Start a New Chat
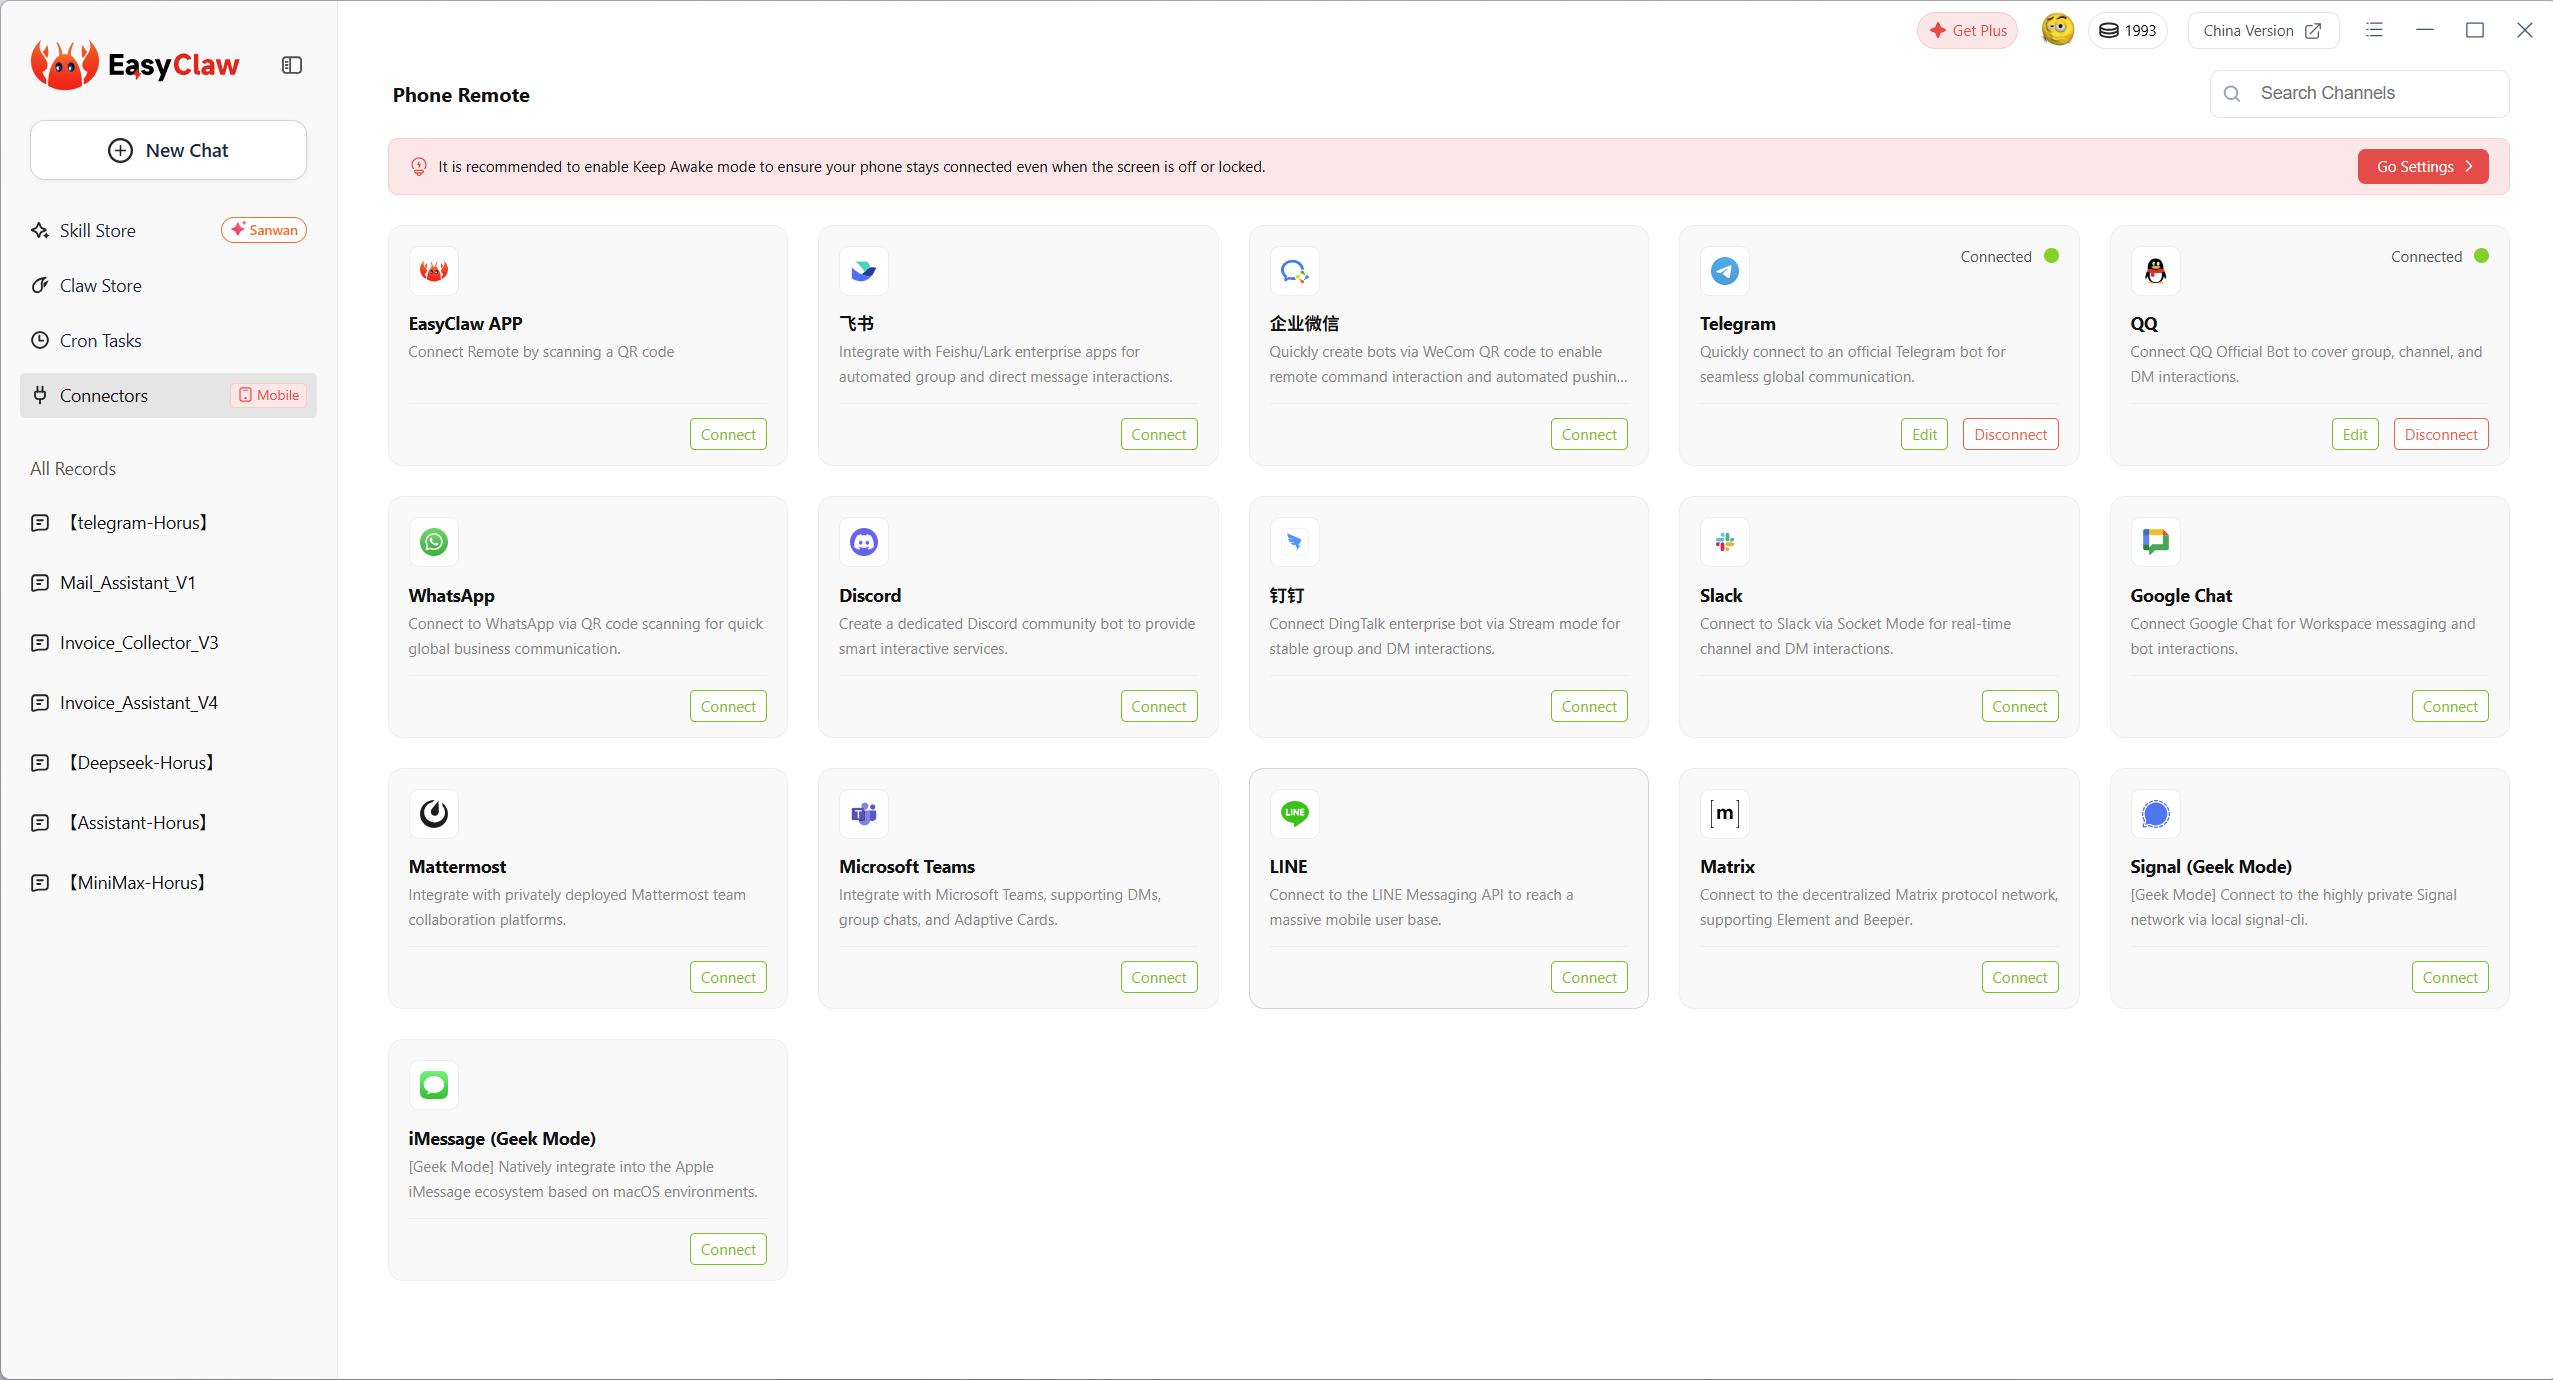This screenshot has height=1380, width=2553. (x=168, y=150)
